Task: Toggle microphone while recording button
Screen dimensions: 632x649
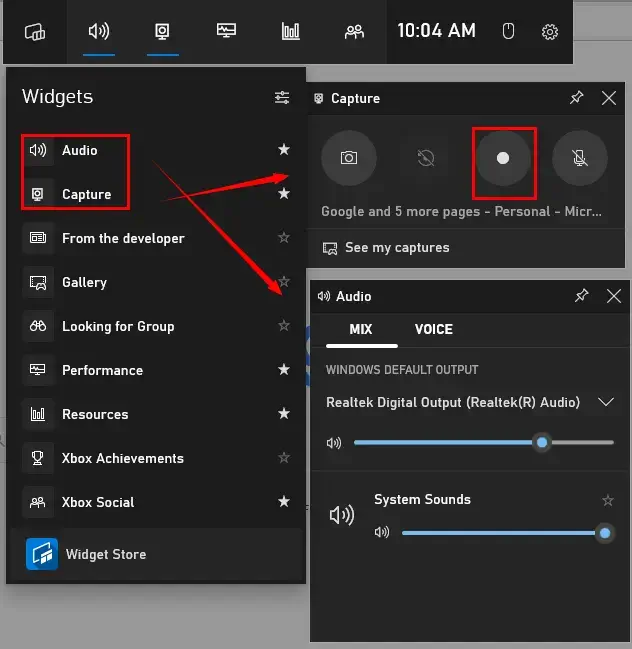Action: (580, 158)
